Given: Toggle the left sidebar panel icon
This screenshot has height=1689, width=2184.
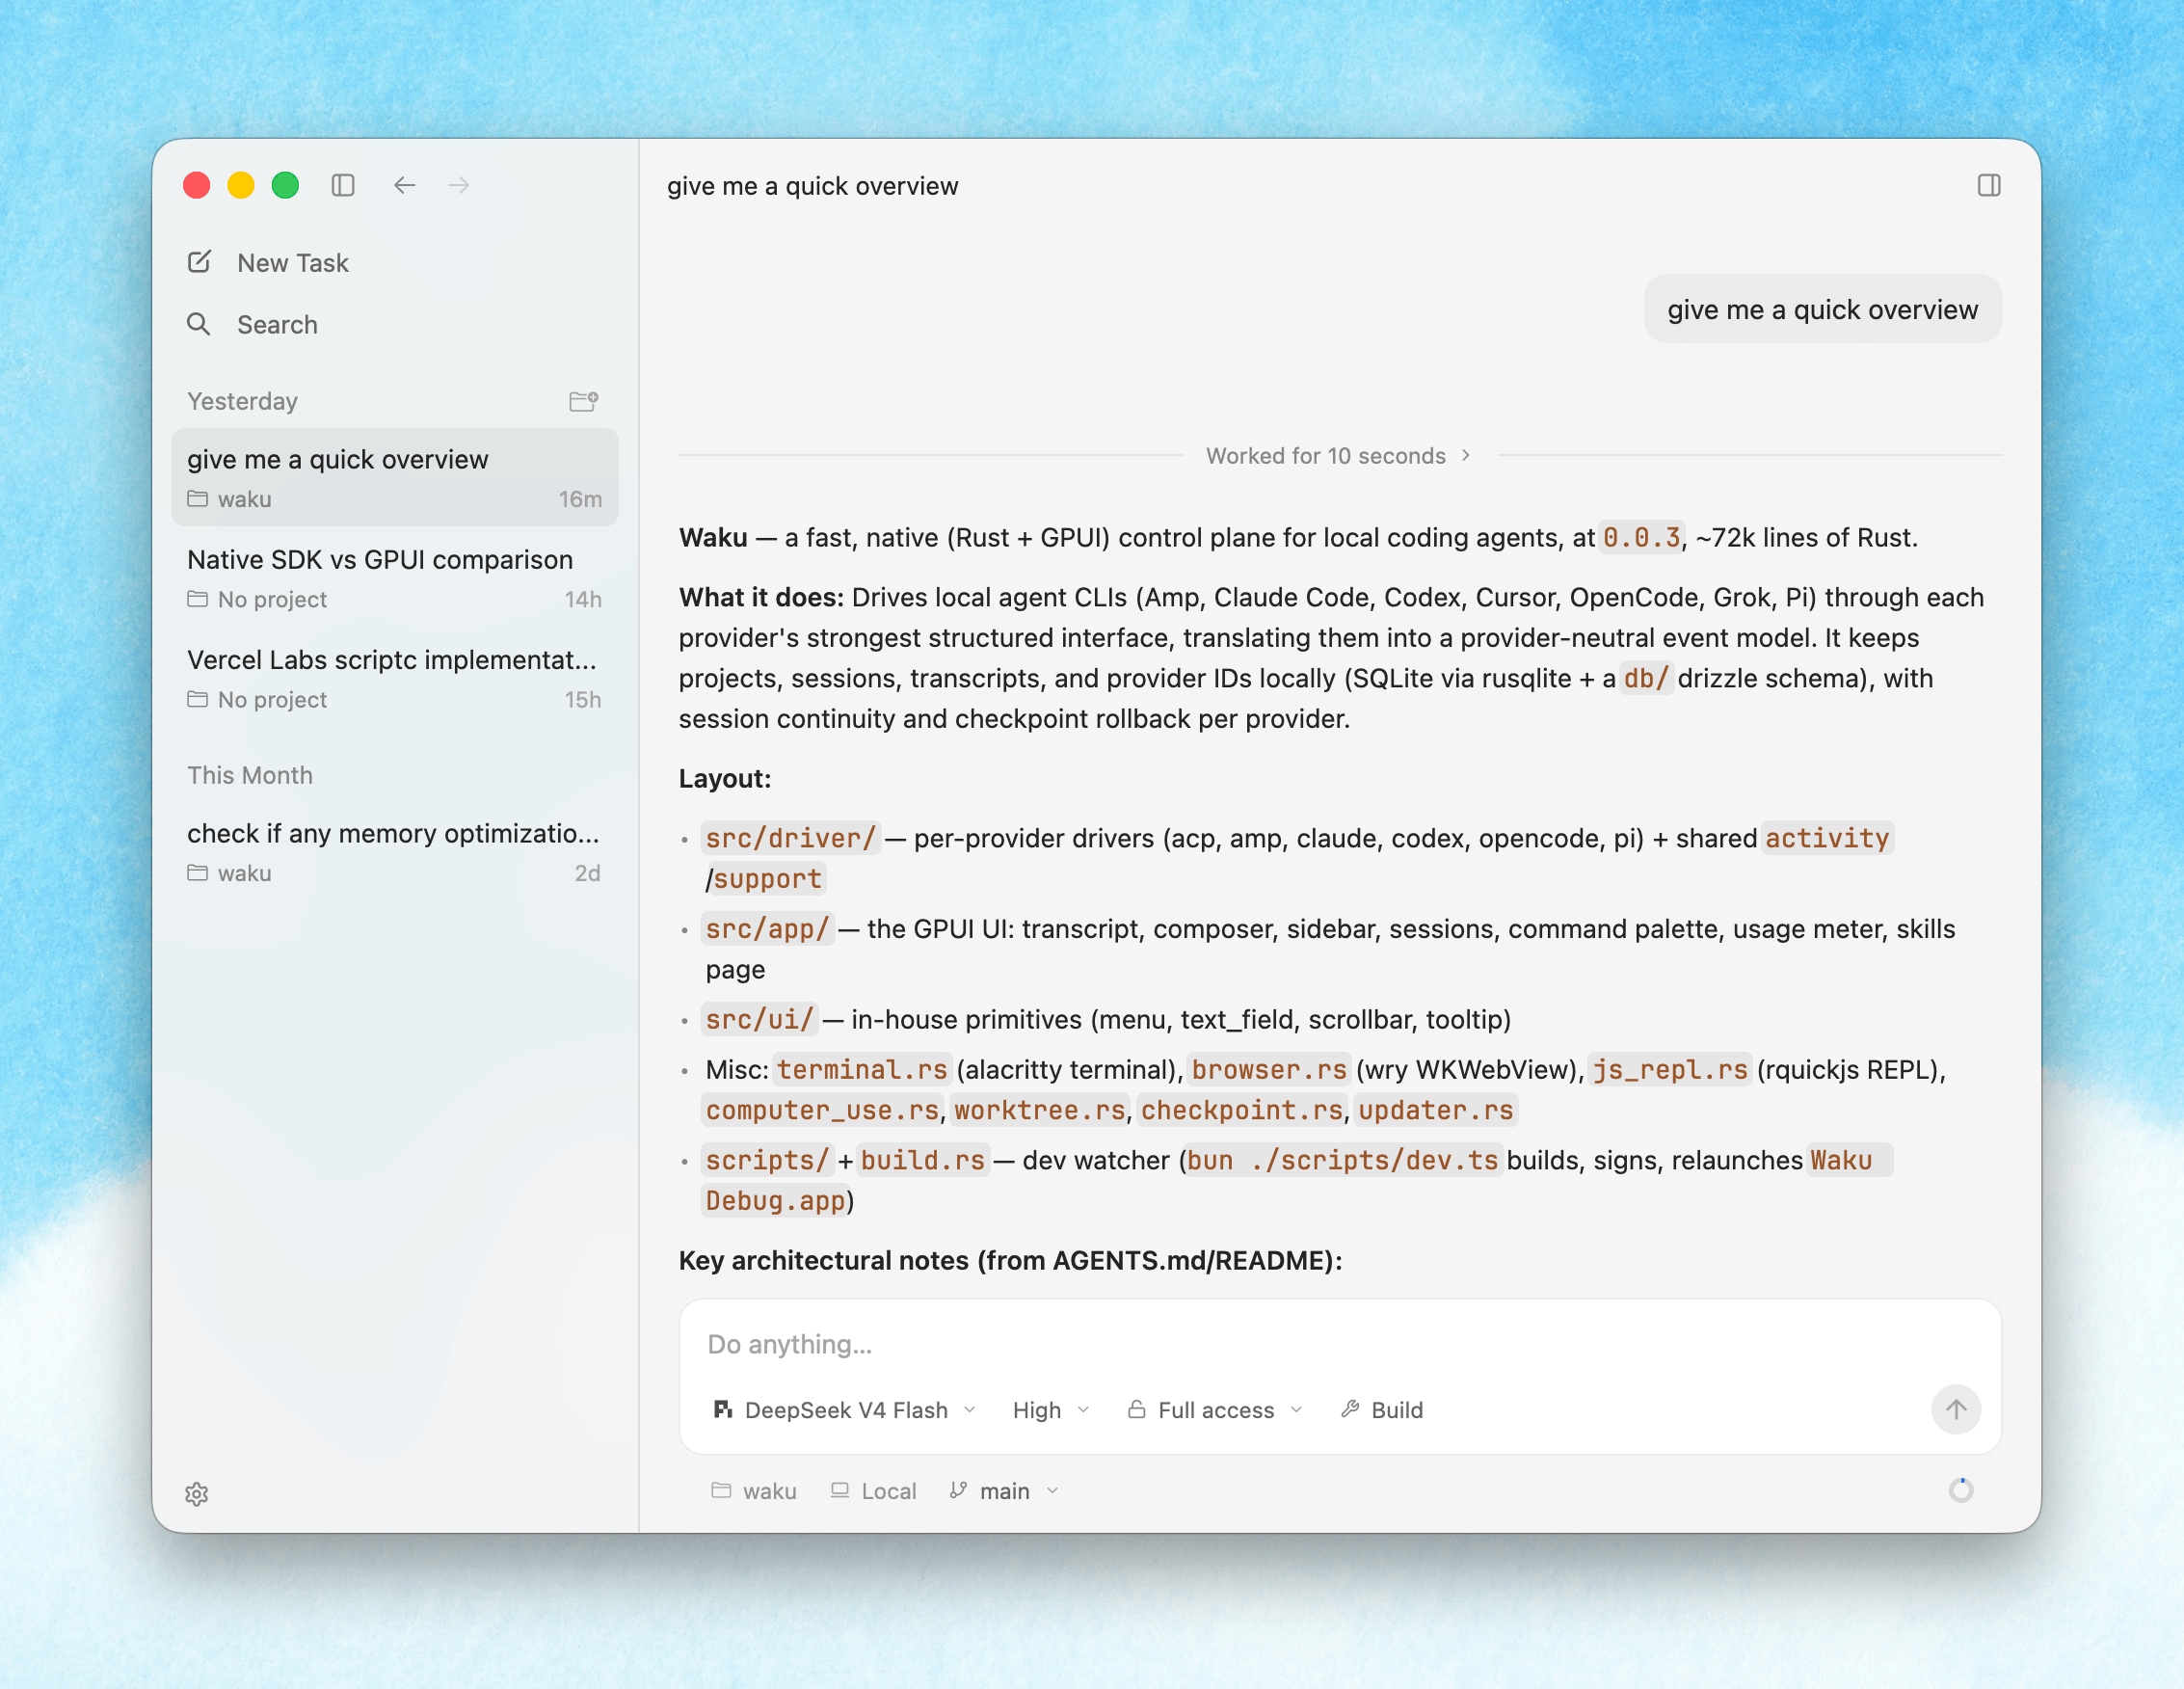Looking at the screenshot, I should pos(343,185).
